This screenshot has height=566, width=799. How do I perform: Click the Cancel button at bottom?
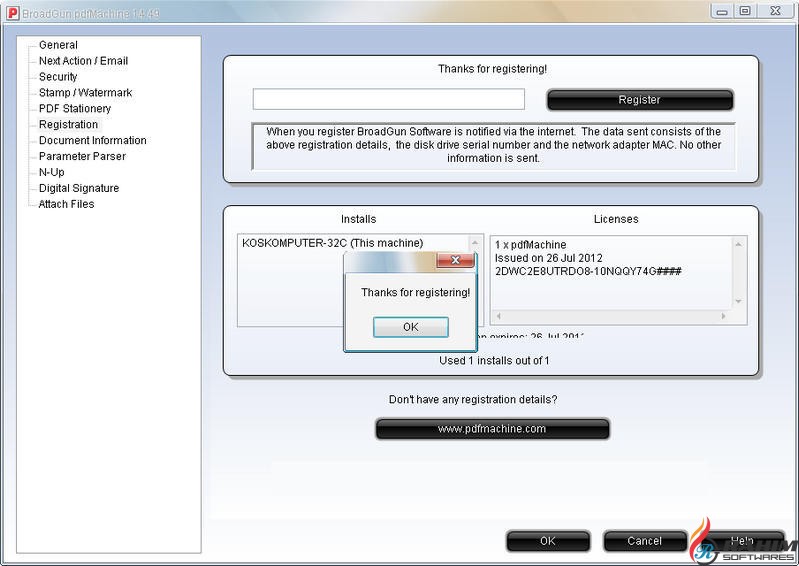click(645, 541)
